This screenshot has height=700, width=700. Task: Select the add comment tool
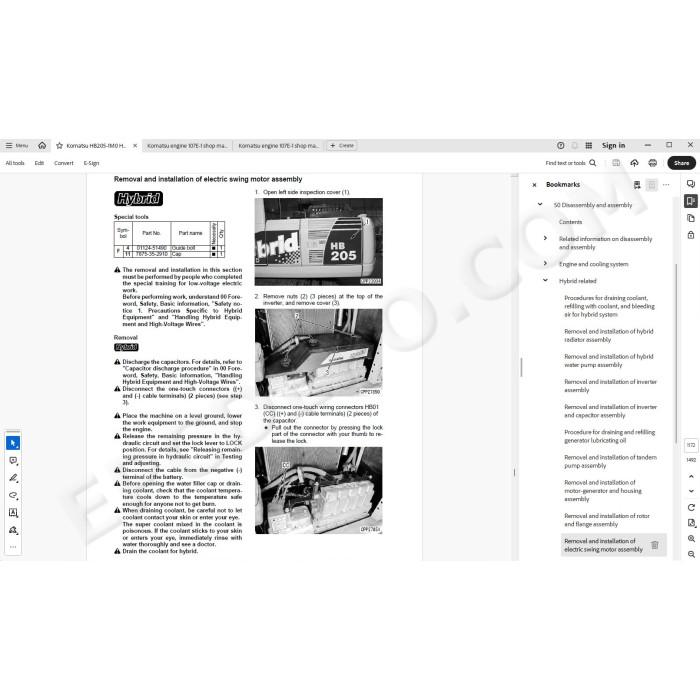point(13,461)
